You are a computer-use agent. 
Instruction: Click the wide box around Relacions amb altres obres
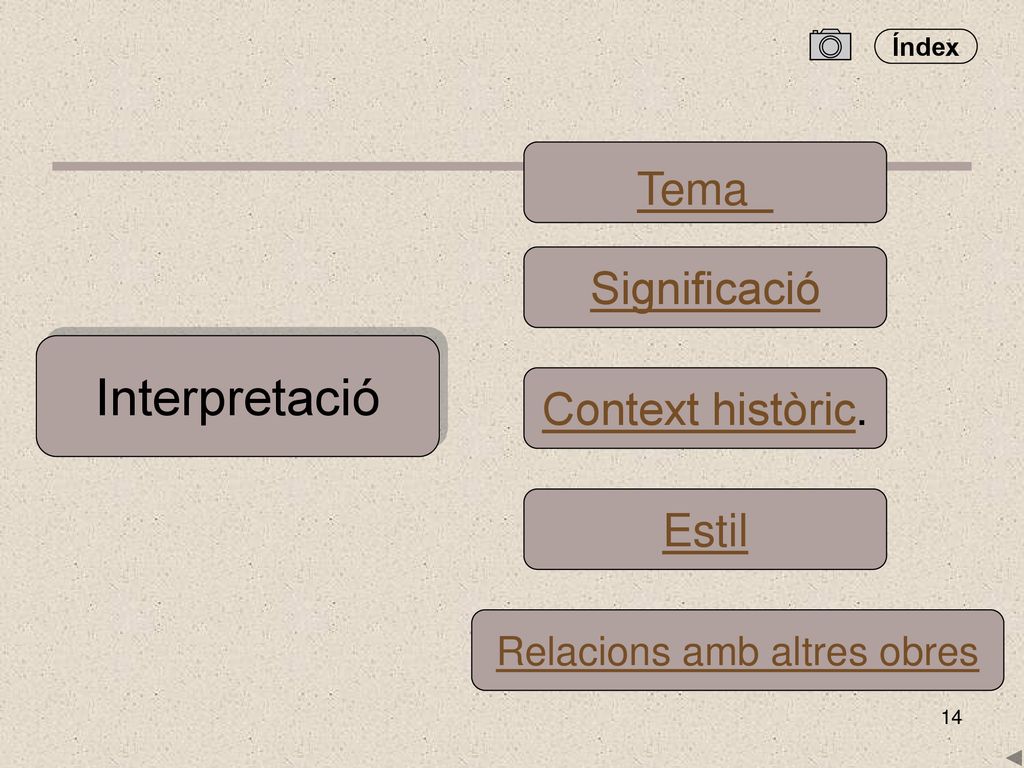pos(737,650)
